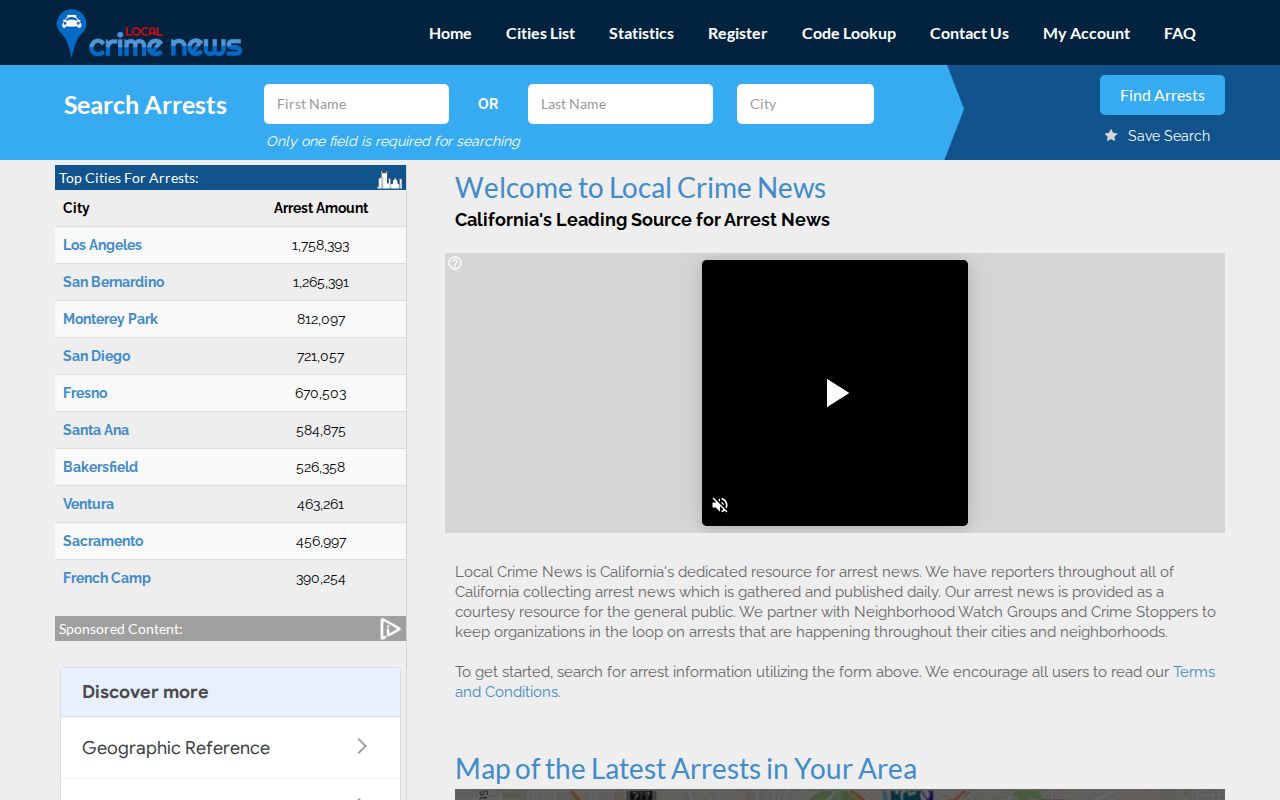Screen dimensions: 1280x800
Task: Click the city skyline icon in Top Cities header
Action: (x=389, y=179)
